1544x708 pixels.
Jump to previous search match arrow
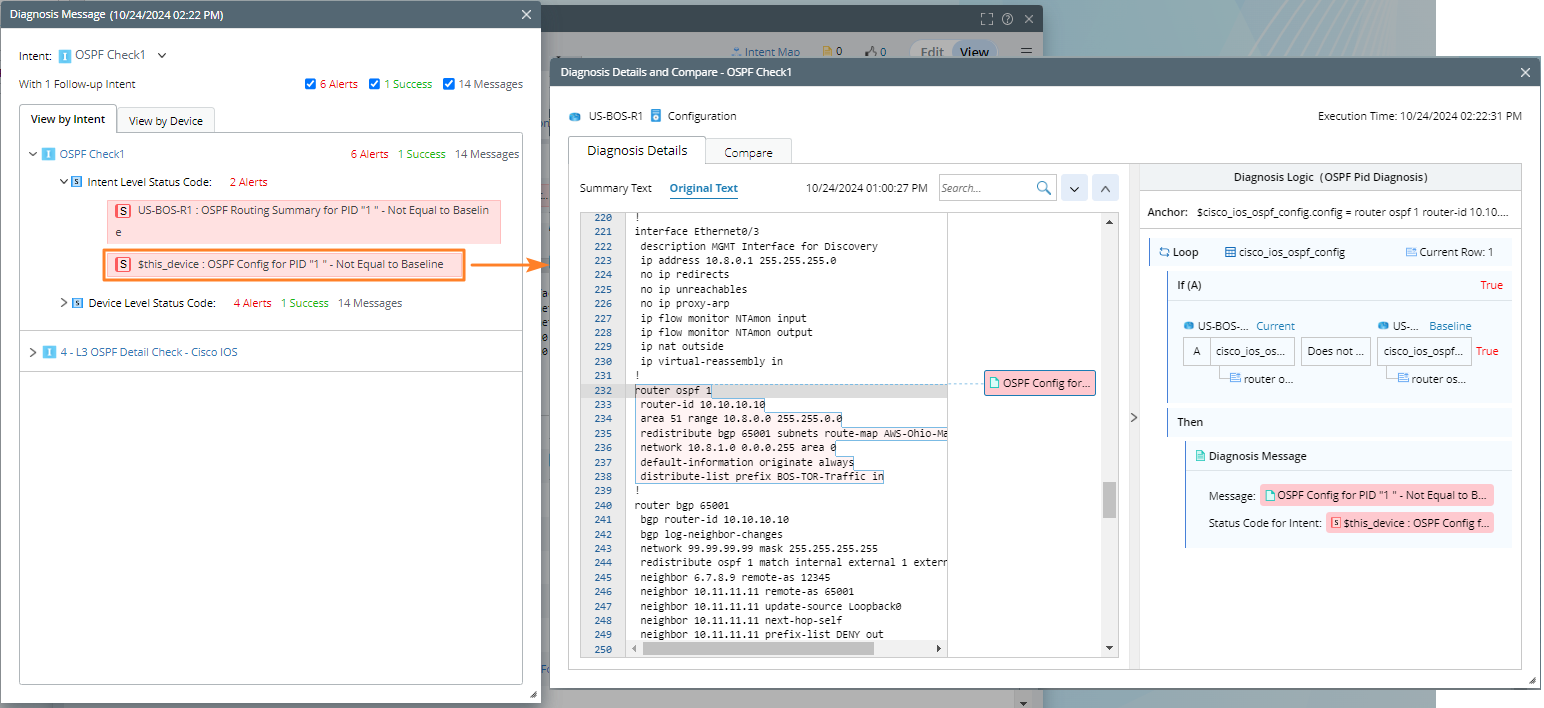[x=1104, y=188]
